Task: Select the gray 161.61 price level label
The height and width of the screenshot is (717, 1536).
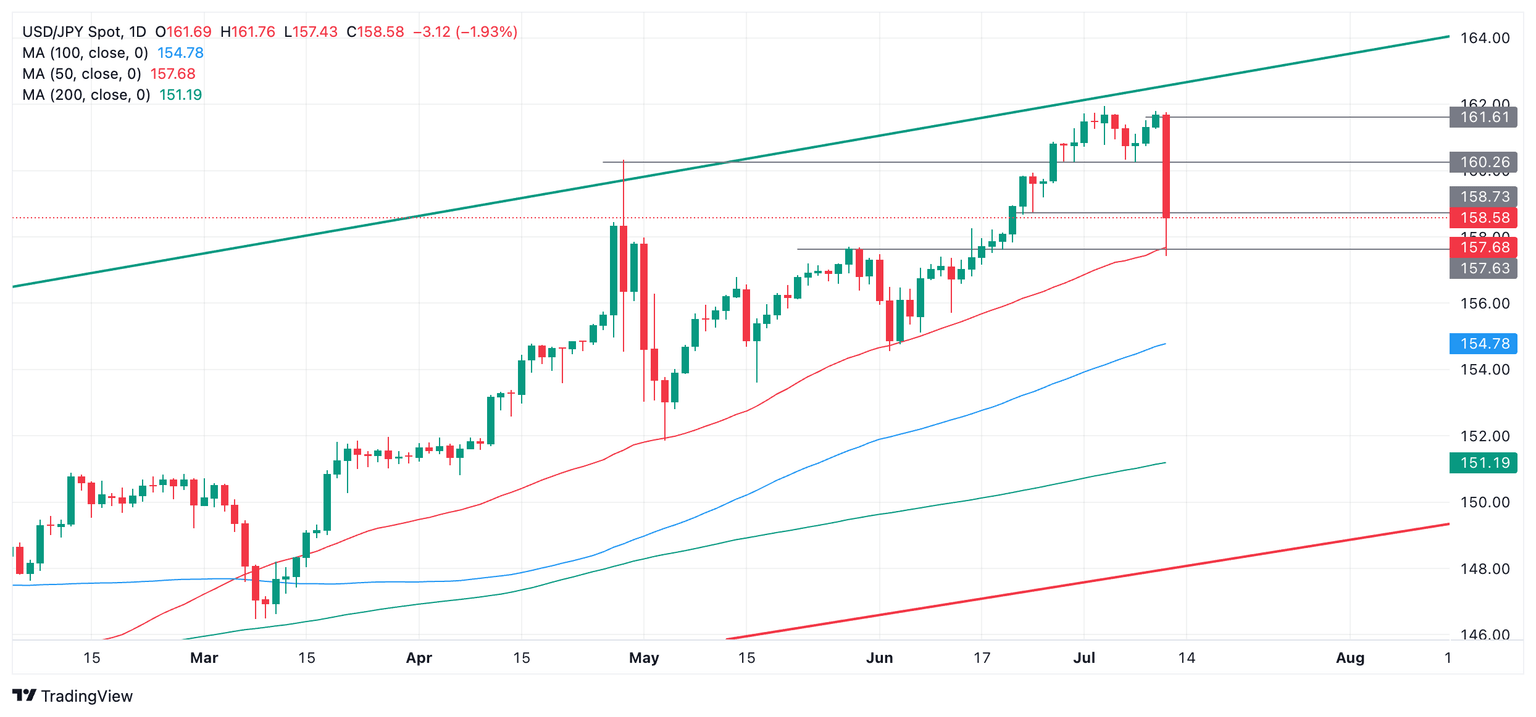Action: tap(1484, 118)
